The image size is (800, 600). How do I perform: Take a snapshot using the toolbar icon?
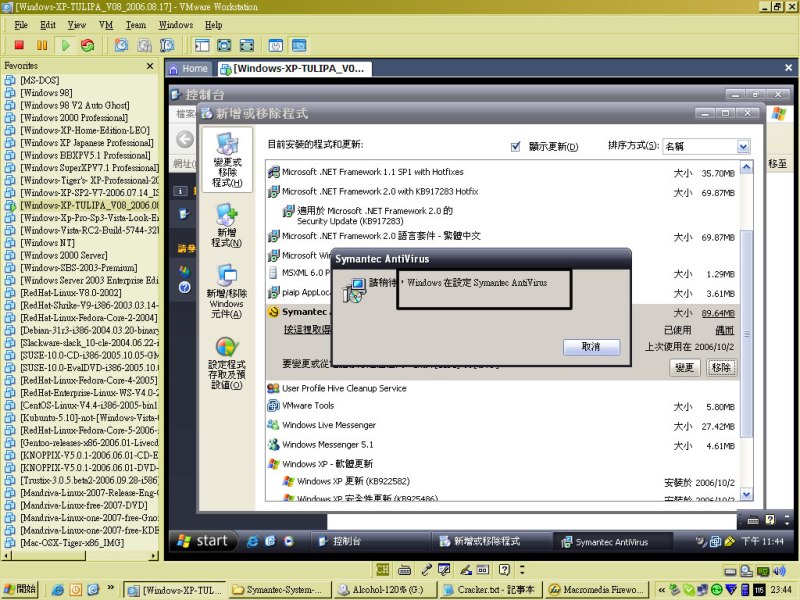(121, 45)
